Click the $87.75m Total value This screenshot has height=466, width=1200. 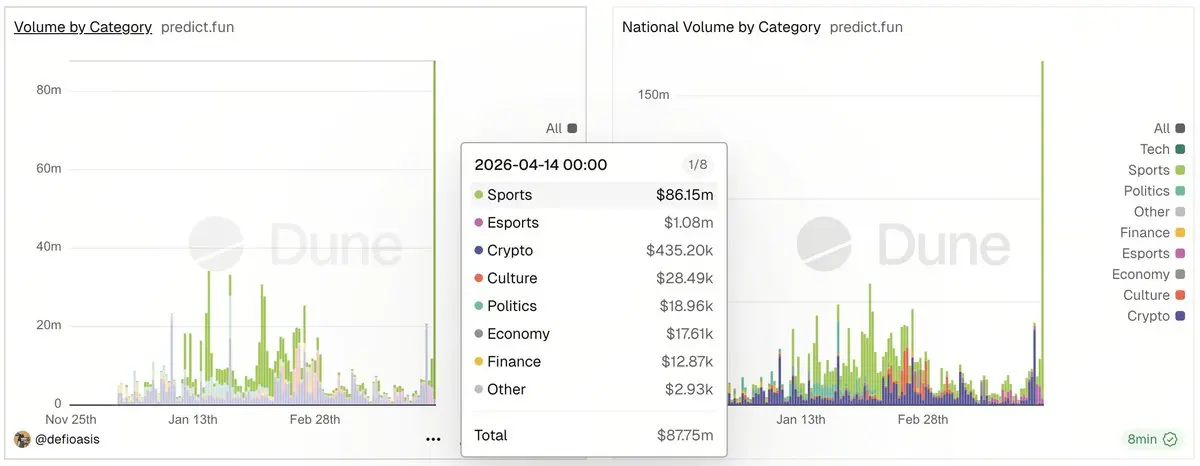685,435
